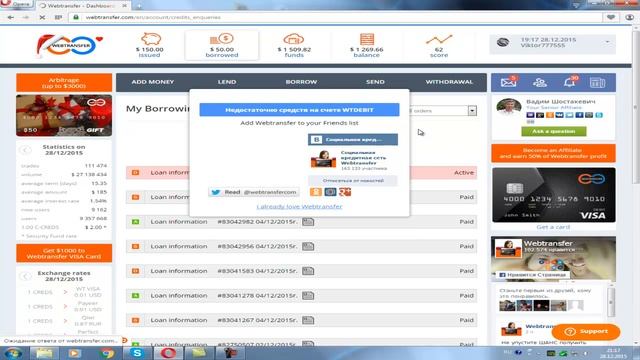Open the ADD MONEY tab
Image resolution: width=640 pixels, height=360 pixels.
(x=153, y=82)
